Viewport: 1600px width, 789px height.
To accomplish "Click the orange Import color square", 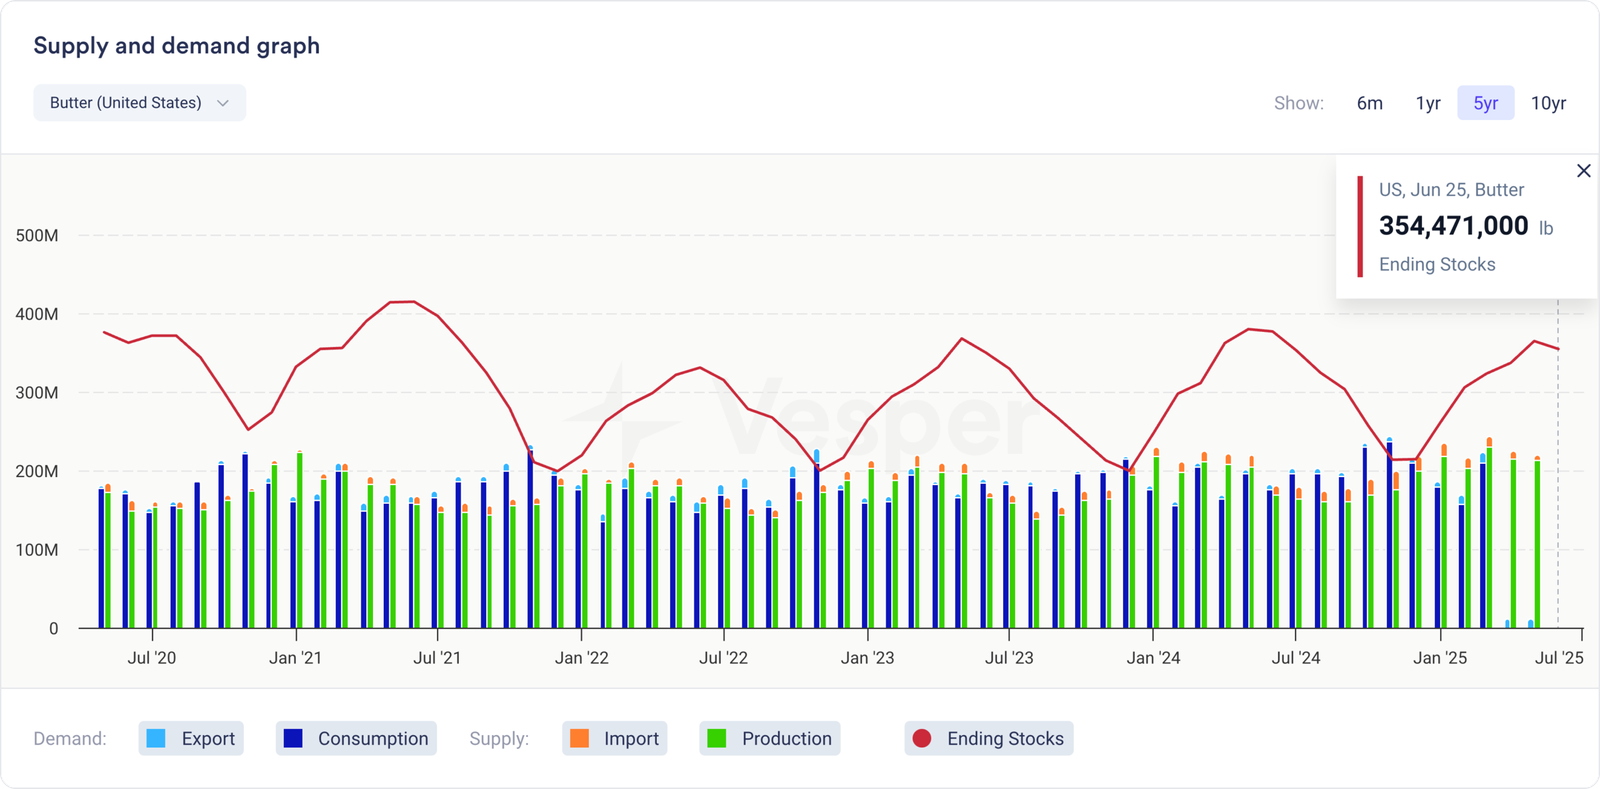I will [579, 739].
